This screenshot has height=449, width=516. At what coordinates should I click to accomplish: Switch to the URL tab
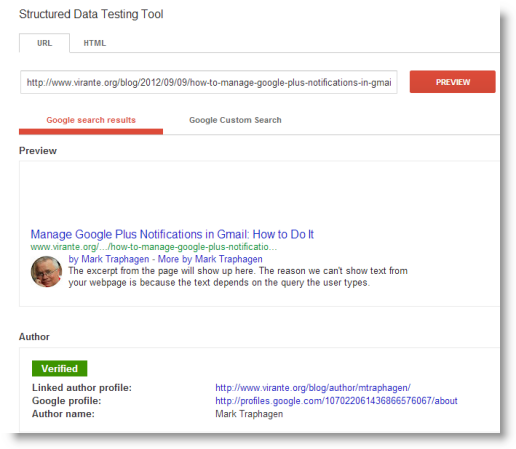[x=44, y=43]
